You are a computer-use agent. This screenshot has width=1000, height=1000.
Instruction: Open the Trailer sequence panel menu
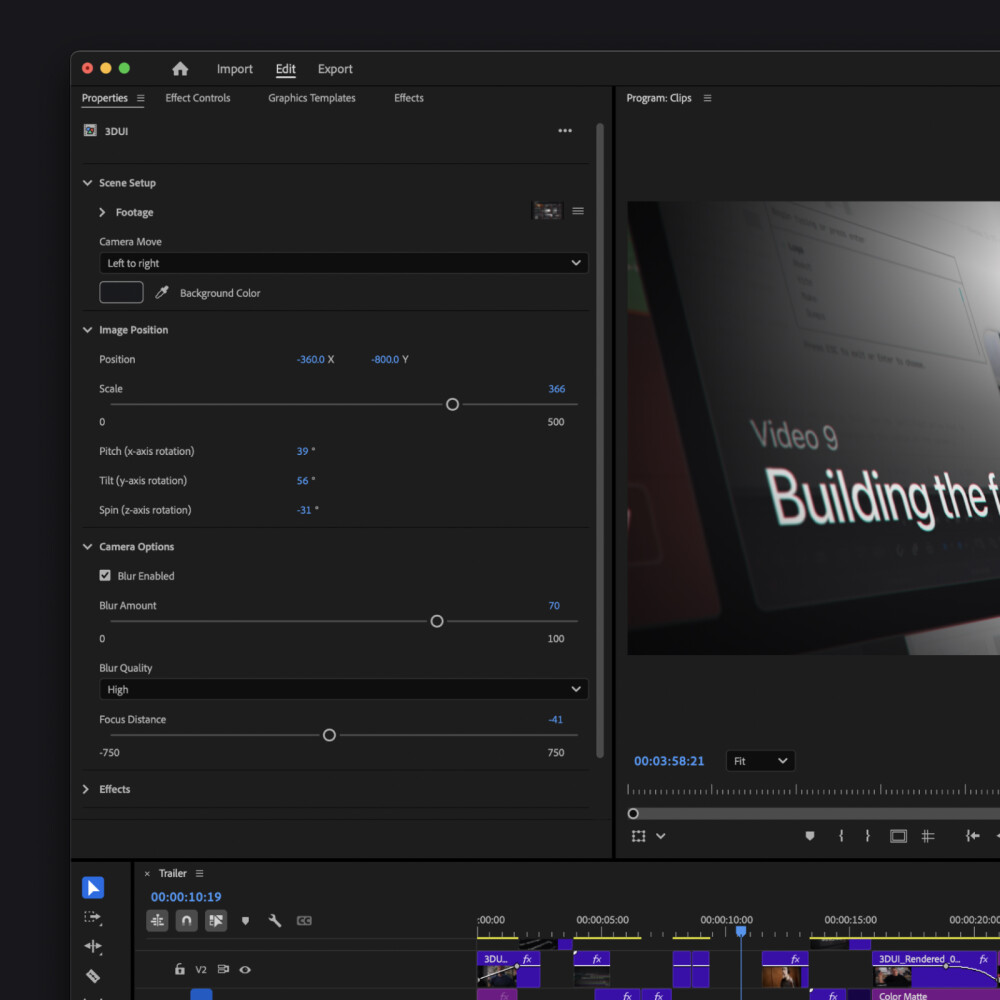click(x=199, y=873)
